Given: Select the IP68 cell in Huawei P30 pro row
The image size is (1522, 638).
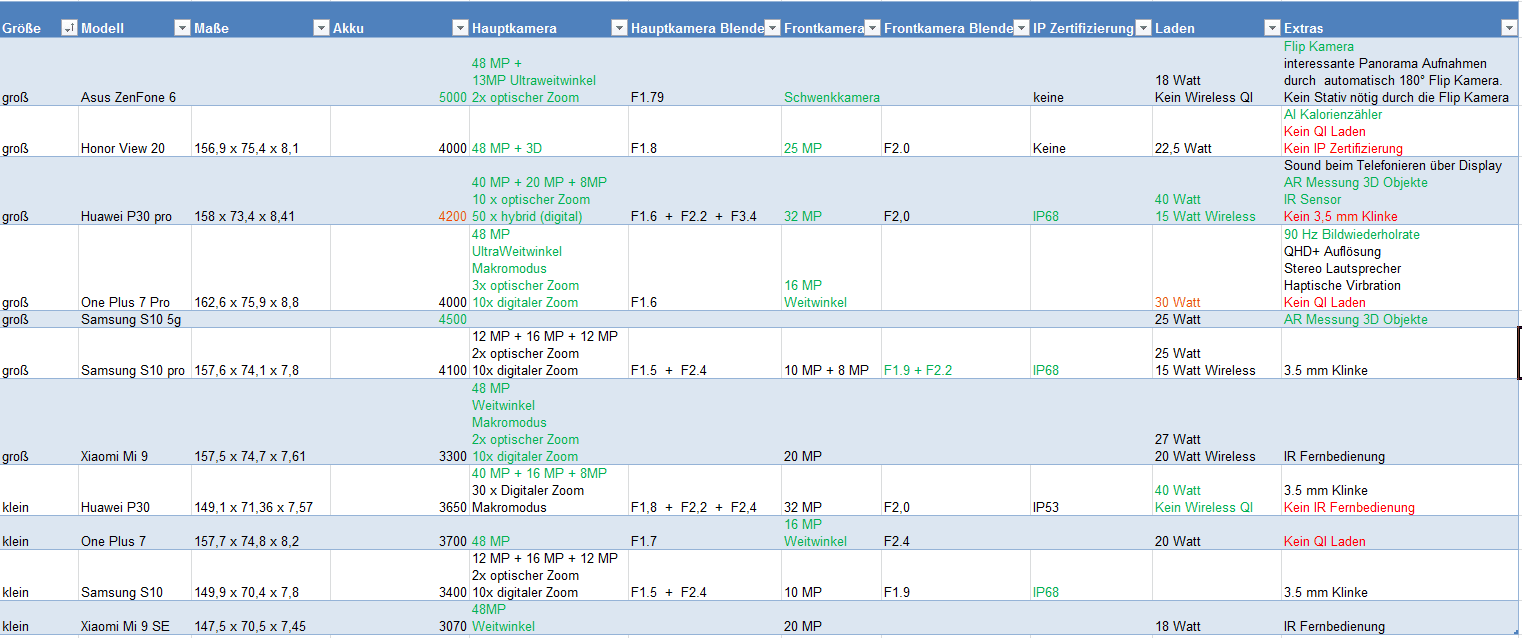Looking at the screenshot, I should (1091, 191).
